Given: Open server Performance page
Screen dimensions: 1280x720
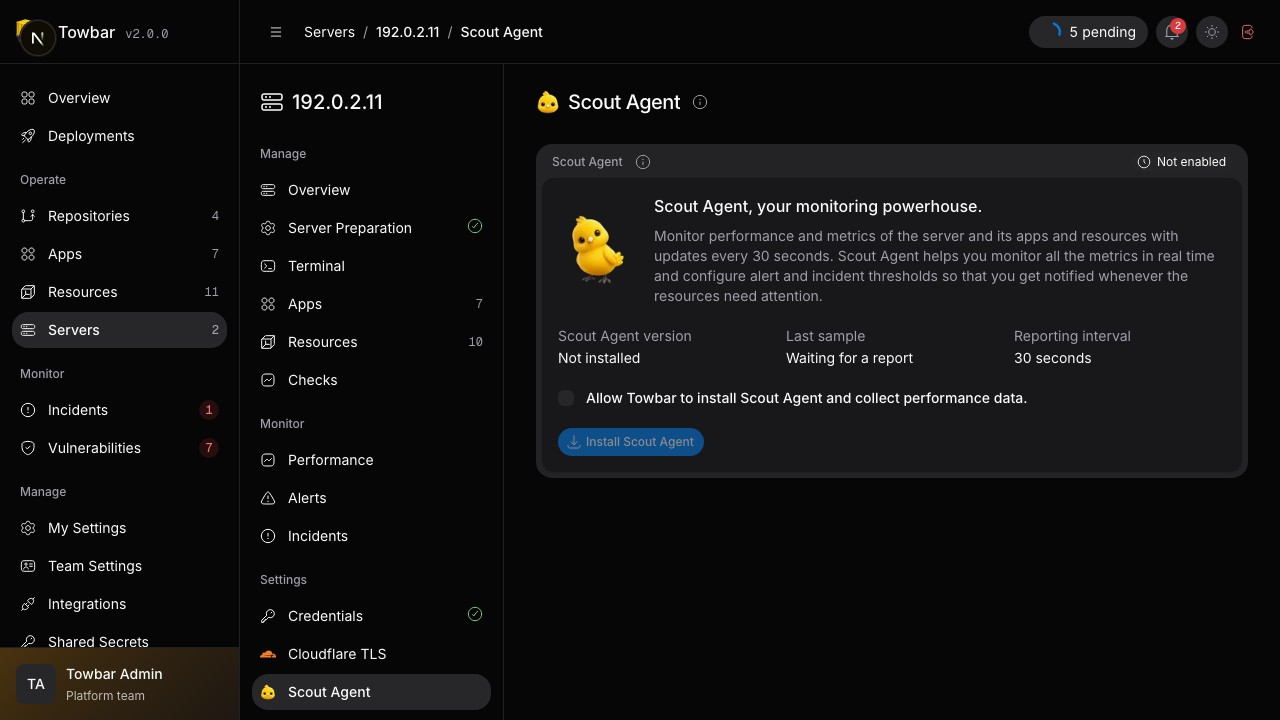Looking at the screenshot, I should point(371,460).
